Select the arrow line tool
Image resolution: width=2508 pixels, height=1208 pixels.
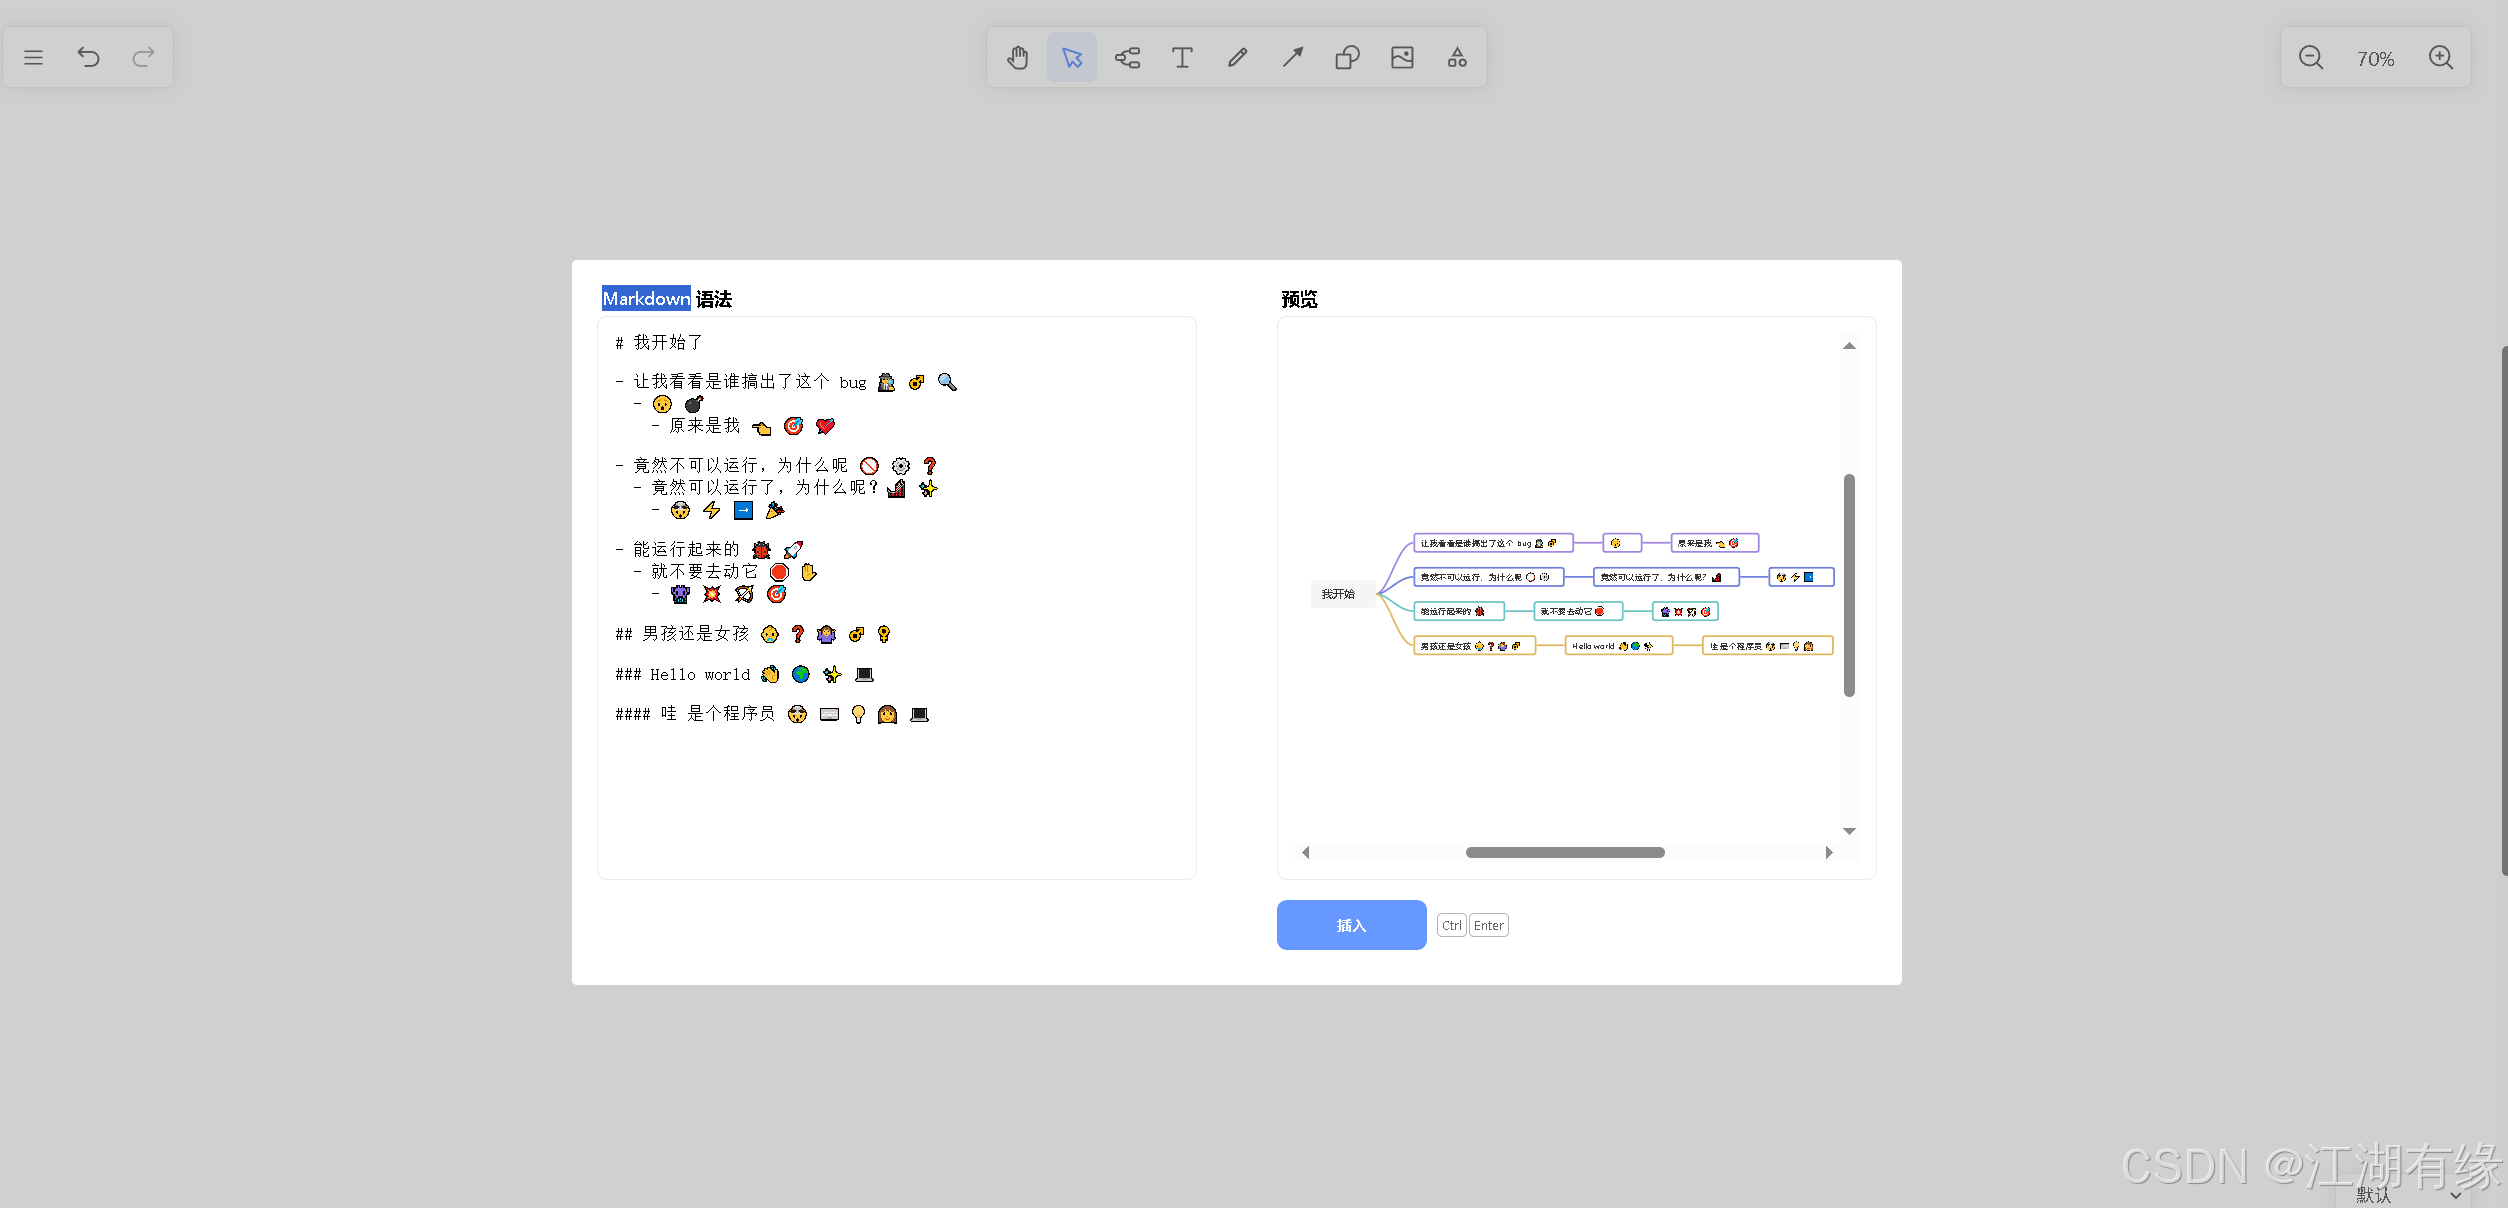click(1292, 58)
